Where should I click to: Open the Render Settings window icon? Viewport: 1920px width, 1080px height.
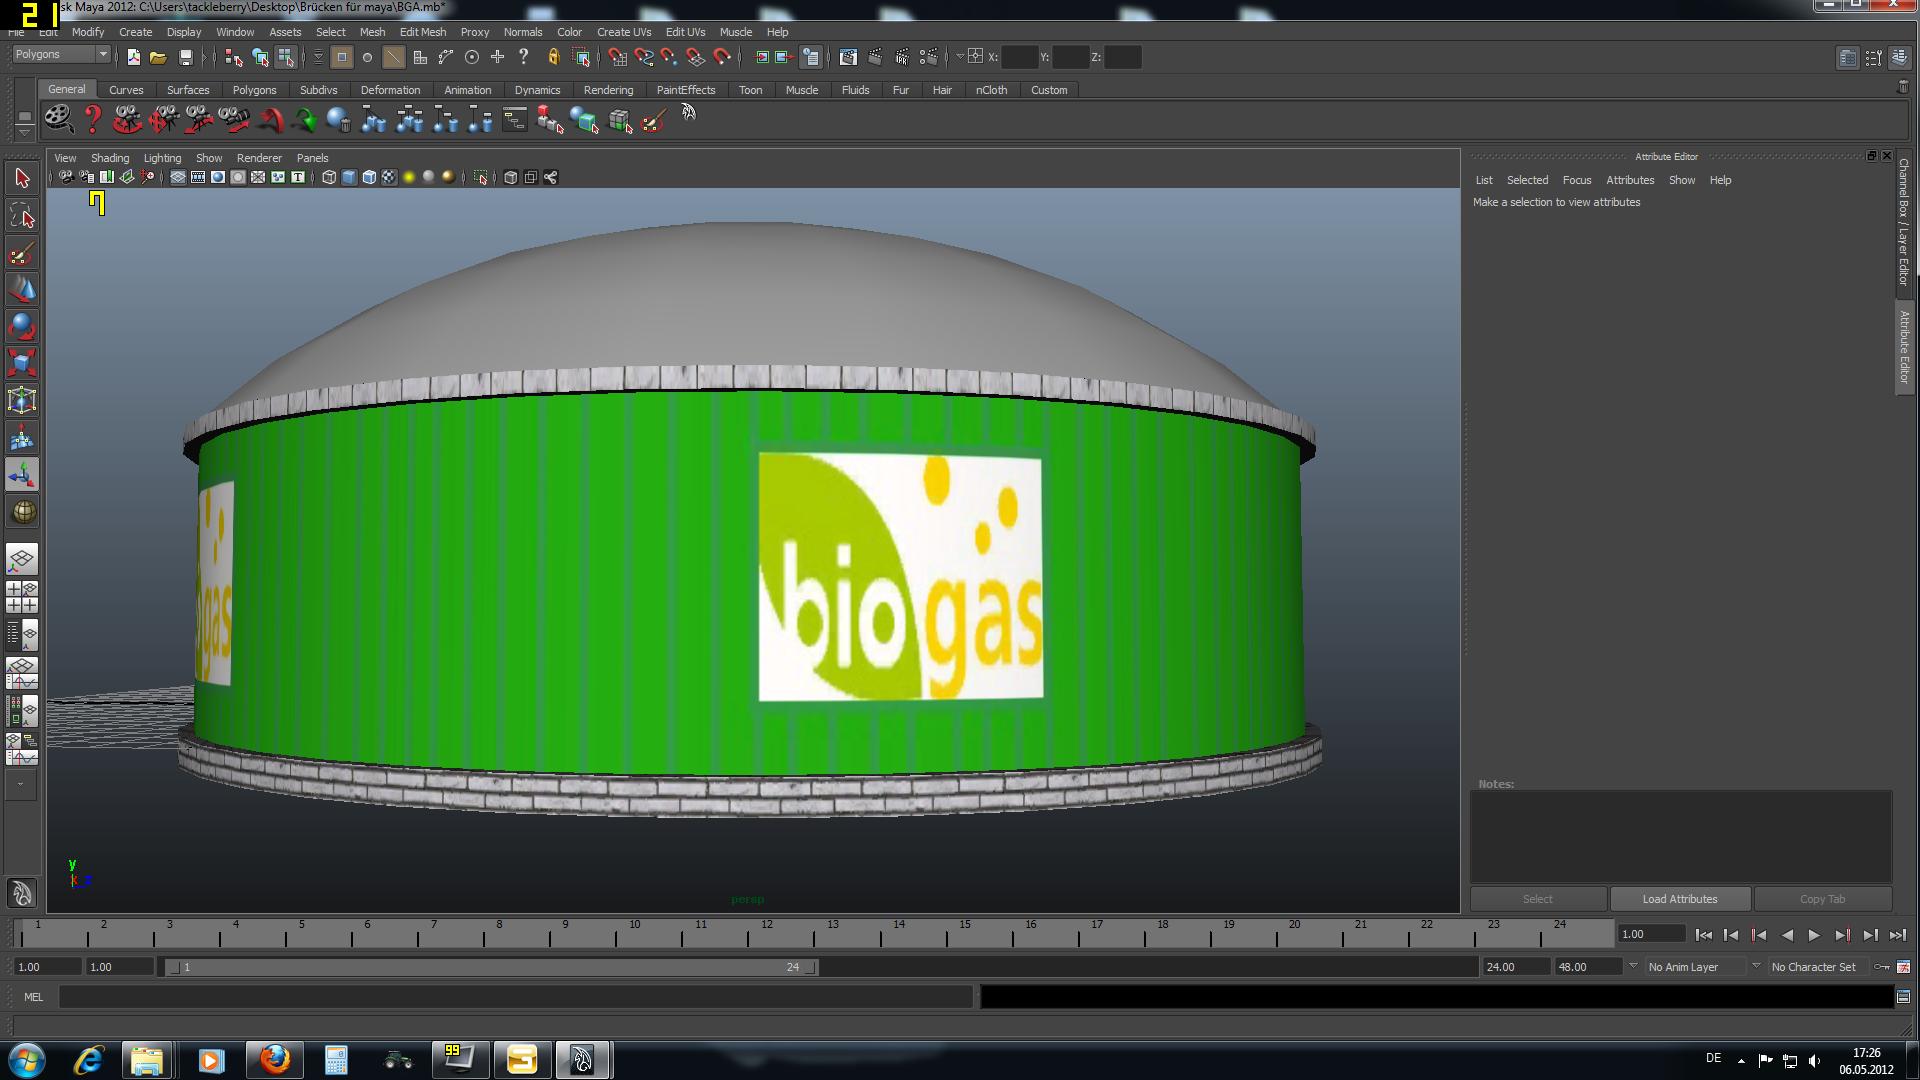[929, 57]
